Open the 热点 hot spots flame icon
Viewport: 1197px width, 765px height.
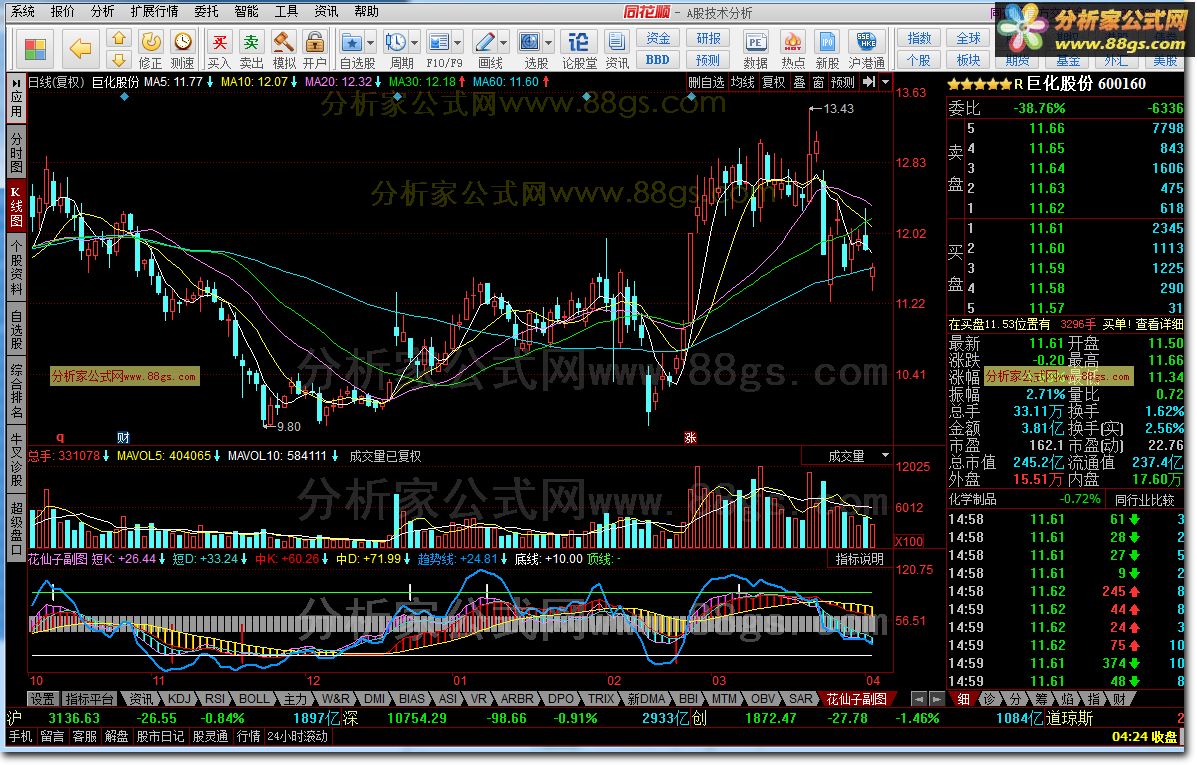[793, 49]
